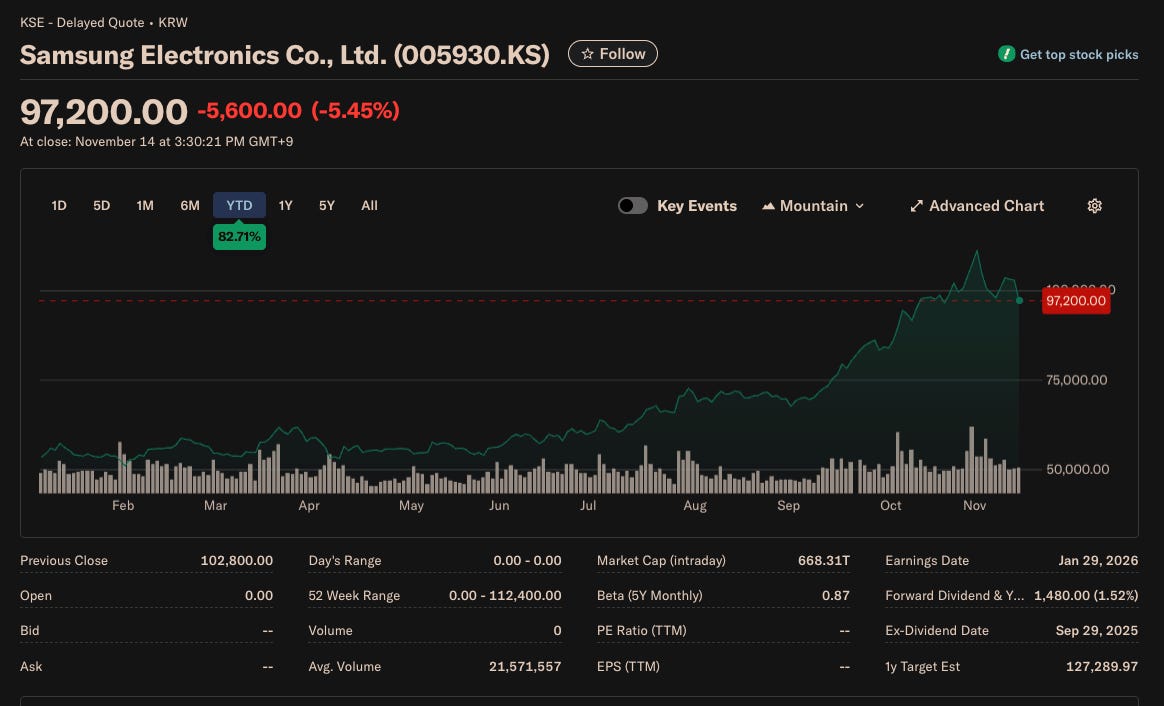Select the 5D time range tab
This screenshot has height=706, width=1164.
(101, 206)
